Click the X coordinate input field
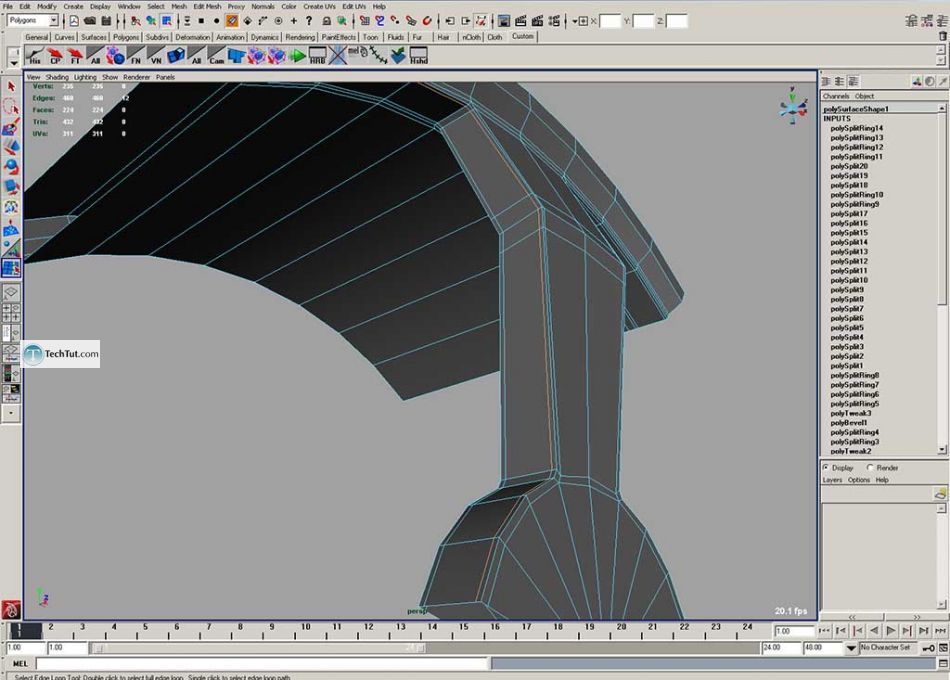 pyautogui.click(x=610, y=21)
